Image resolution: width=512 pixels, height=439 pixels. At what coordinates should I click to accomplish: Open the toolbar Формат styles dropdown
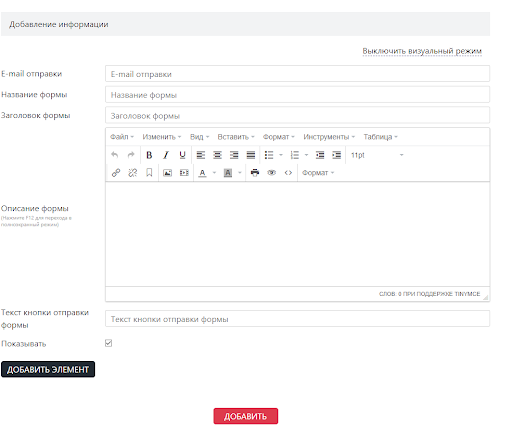pos(318,173)
